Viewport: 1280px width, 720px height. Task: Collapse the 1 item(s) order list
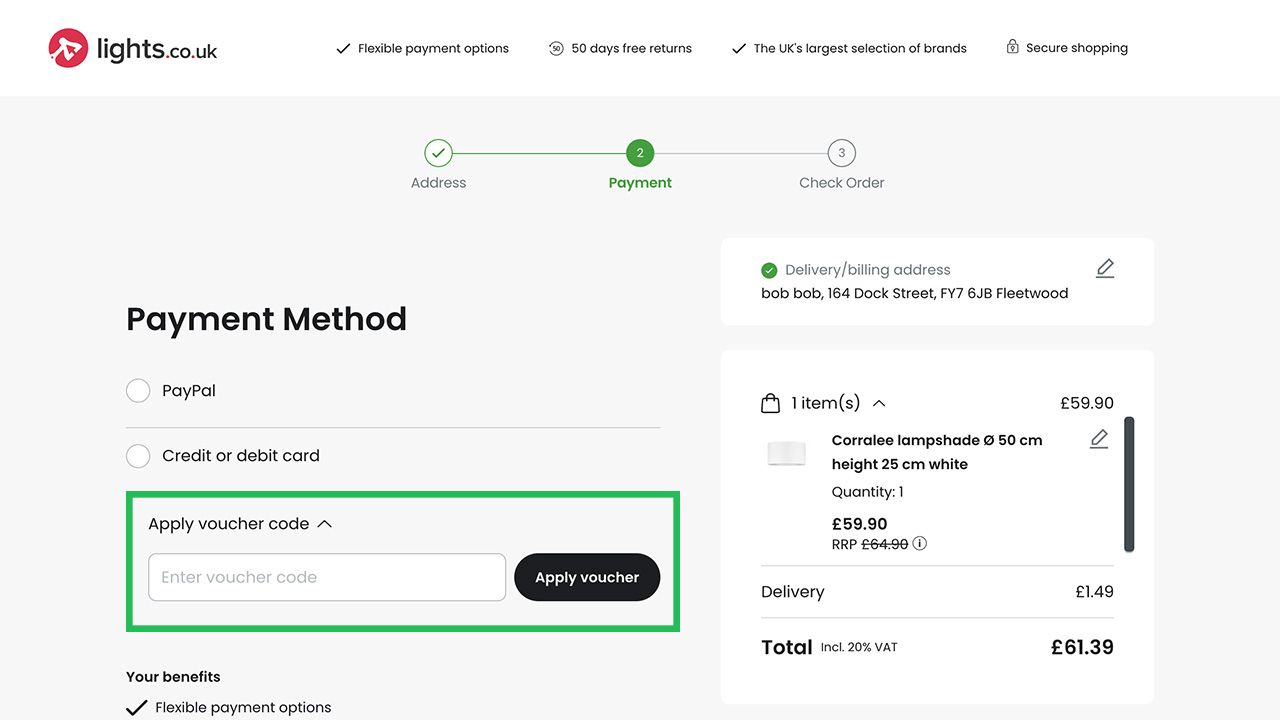click(x=879, y=403)
